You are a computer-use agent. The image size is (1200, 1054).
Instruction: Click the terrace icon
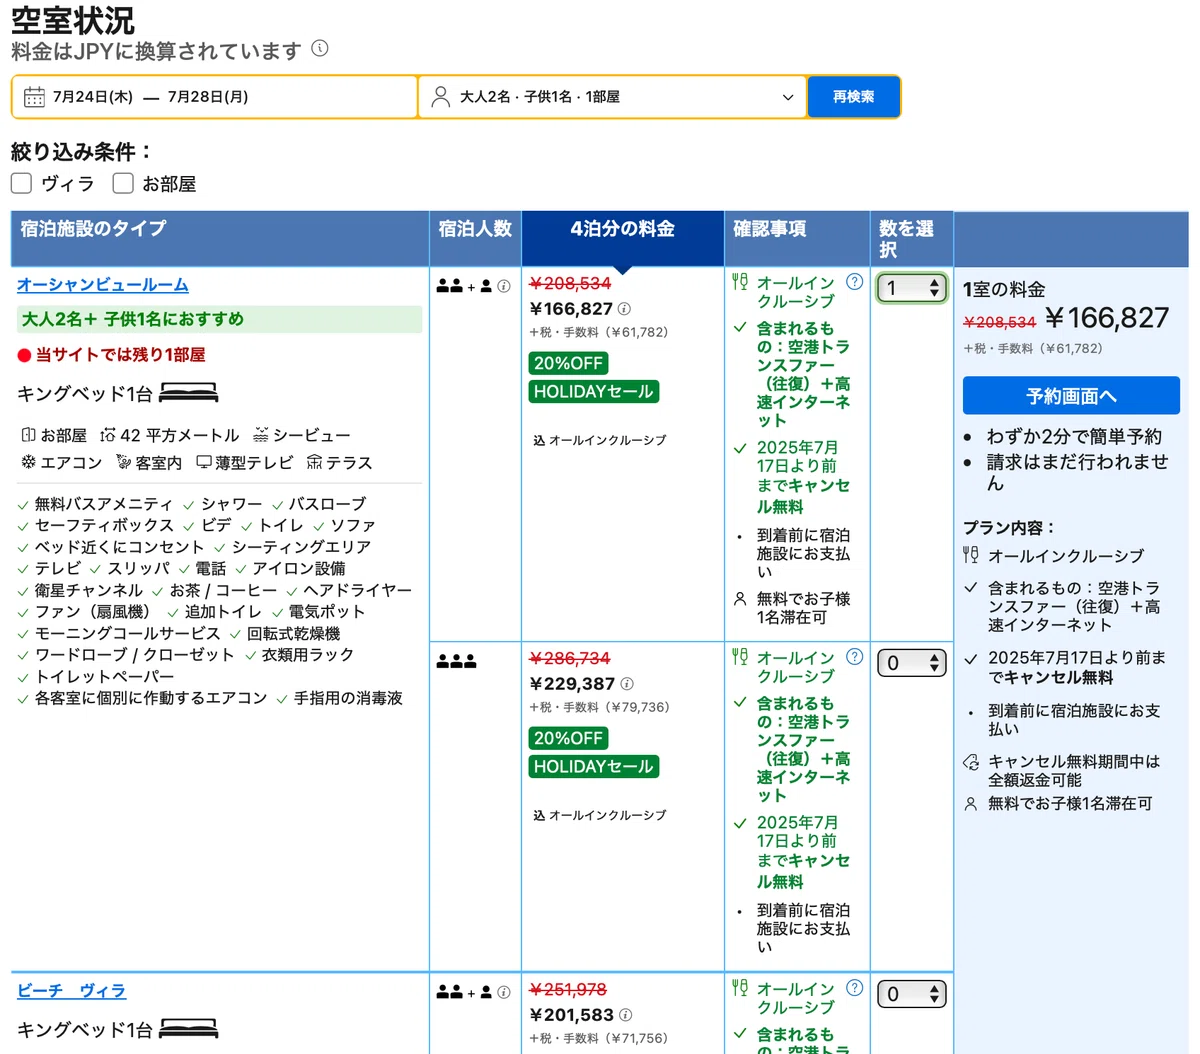(x=314, y=462)
